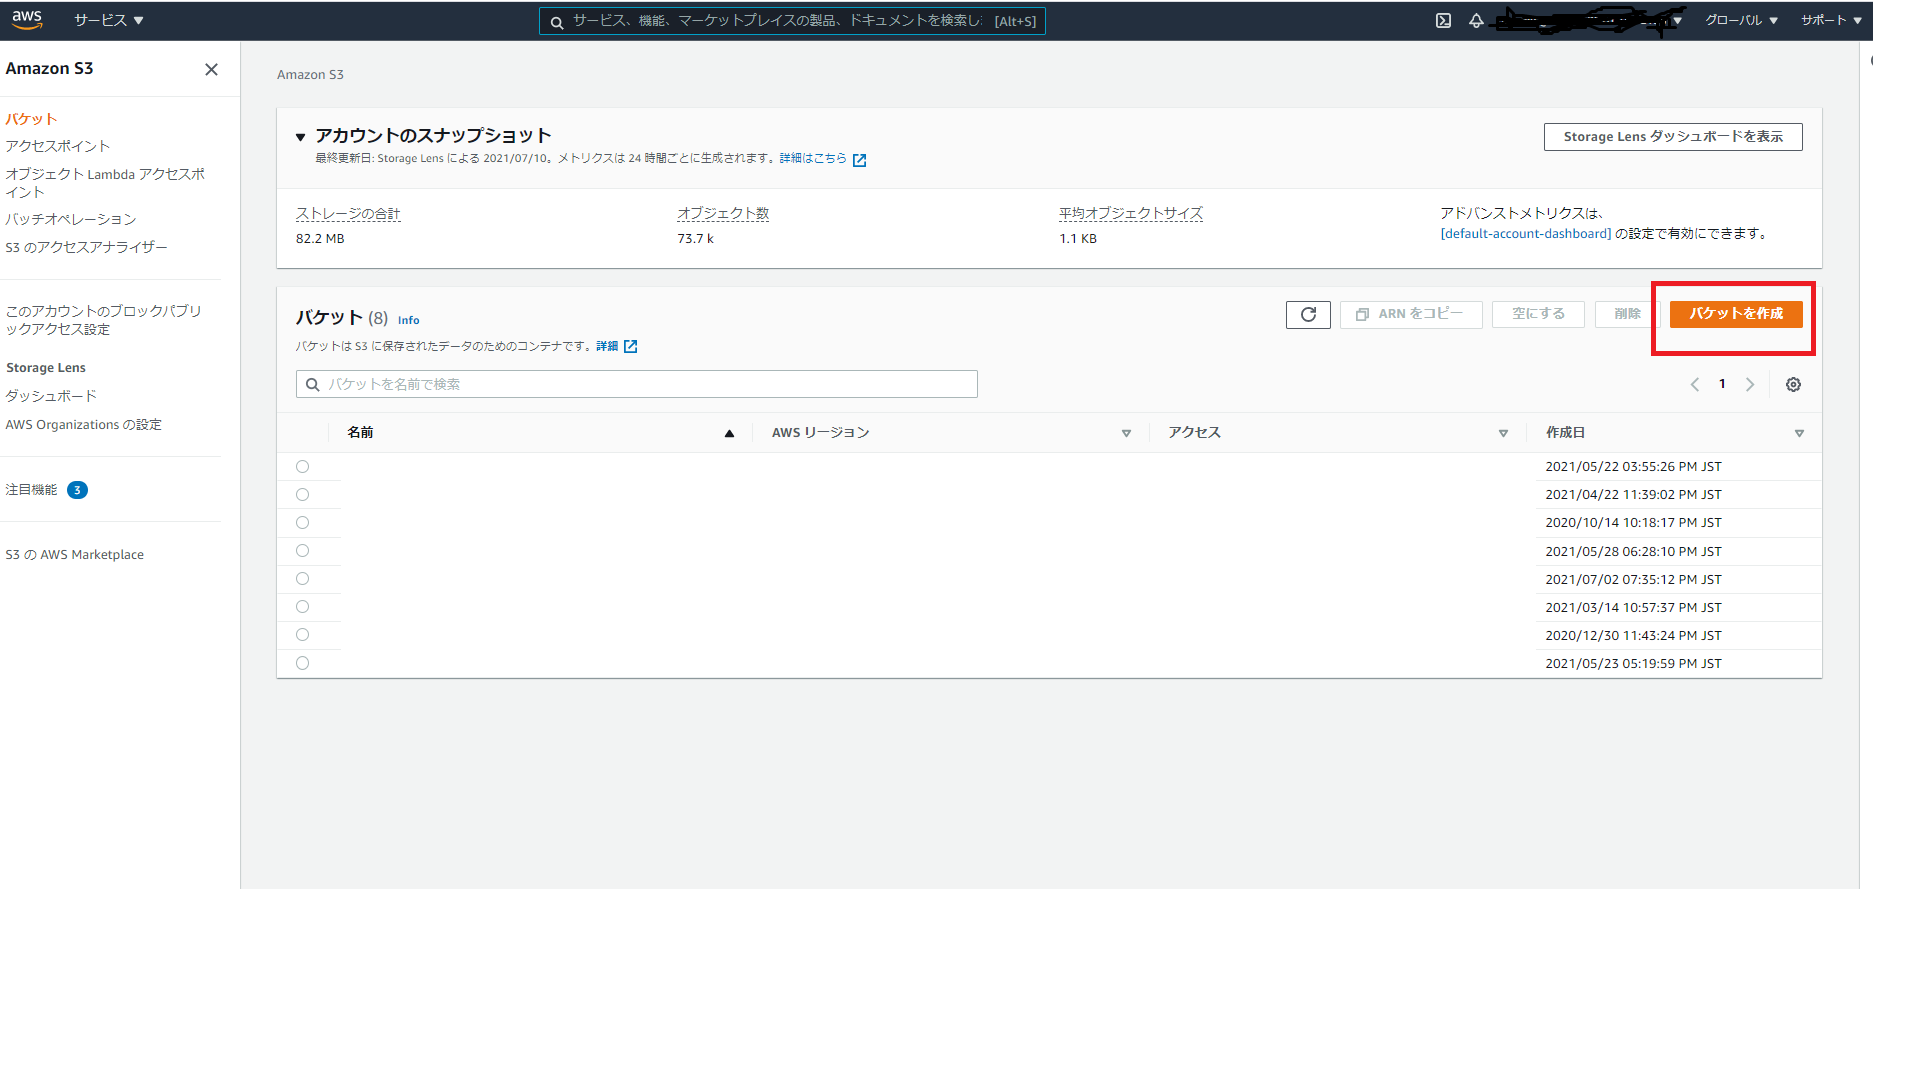Open the notifications bell icon
This screenshot has width=1920, height=1080.
tap(1476, 20)
